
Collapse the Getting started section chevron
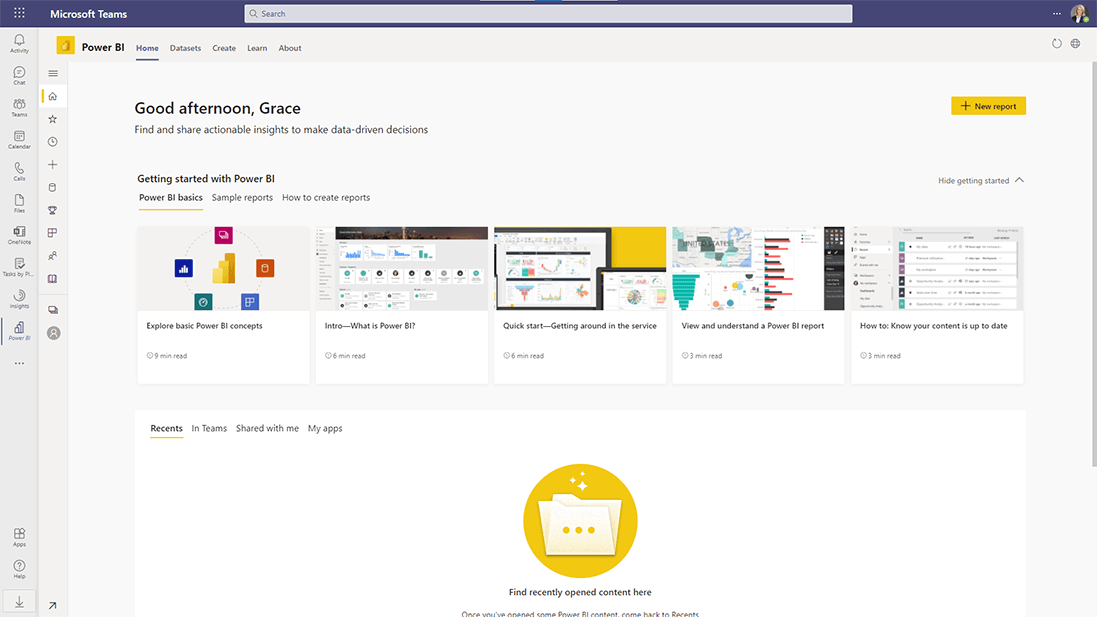tap(1018, 179)
